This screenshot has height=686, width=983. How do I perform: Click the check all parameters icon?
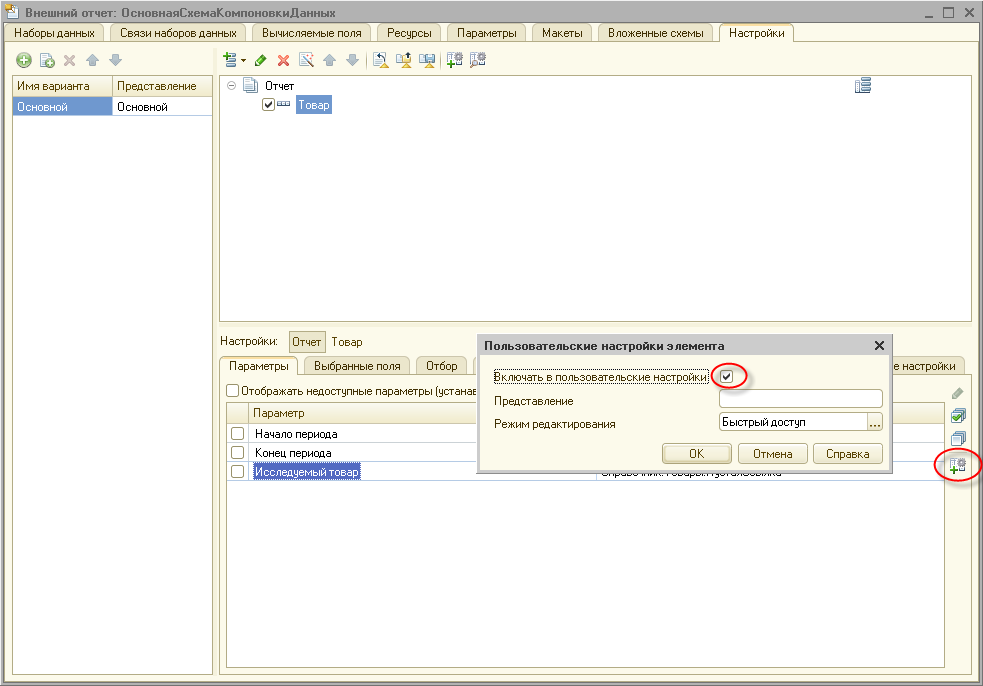[x=957, y=416]
